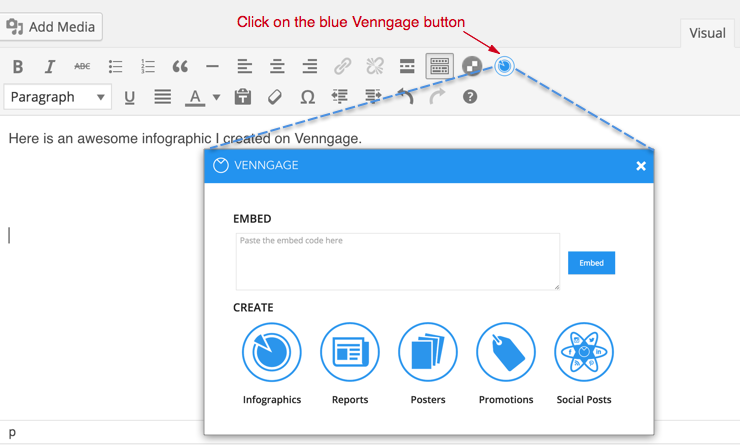Click the Promotions label

pyautogui.click(x=506, y=400)
